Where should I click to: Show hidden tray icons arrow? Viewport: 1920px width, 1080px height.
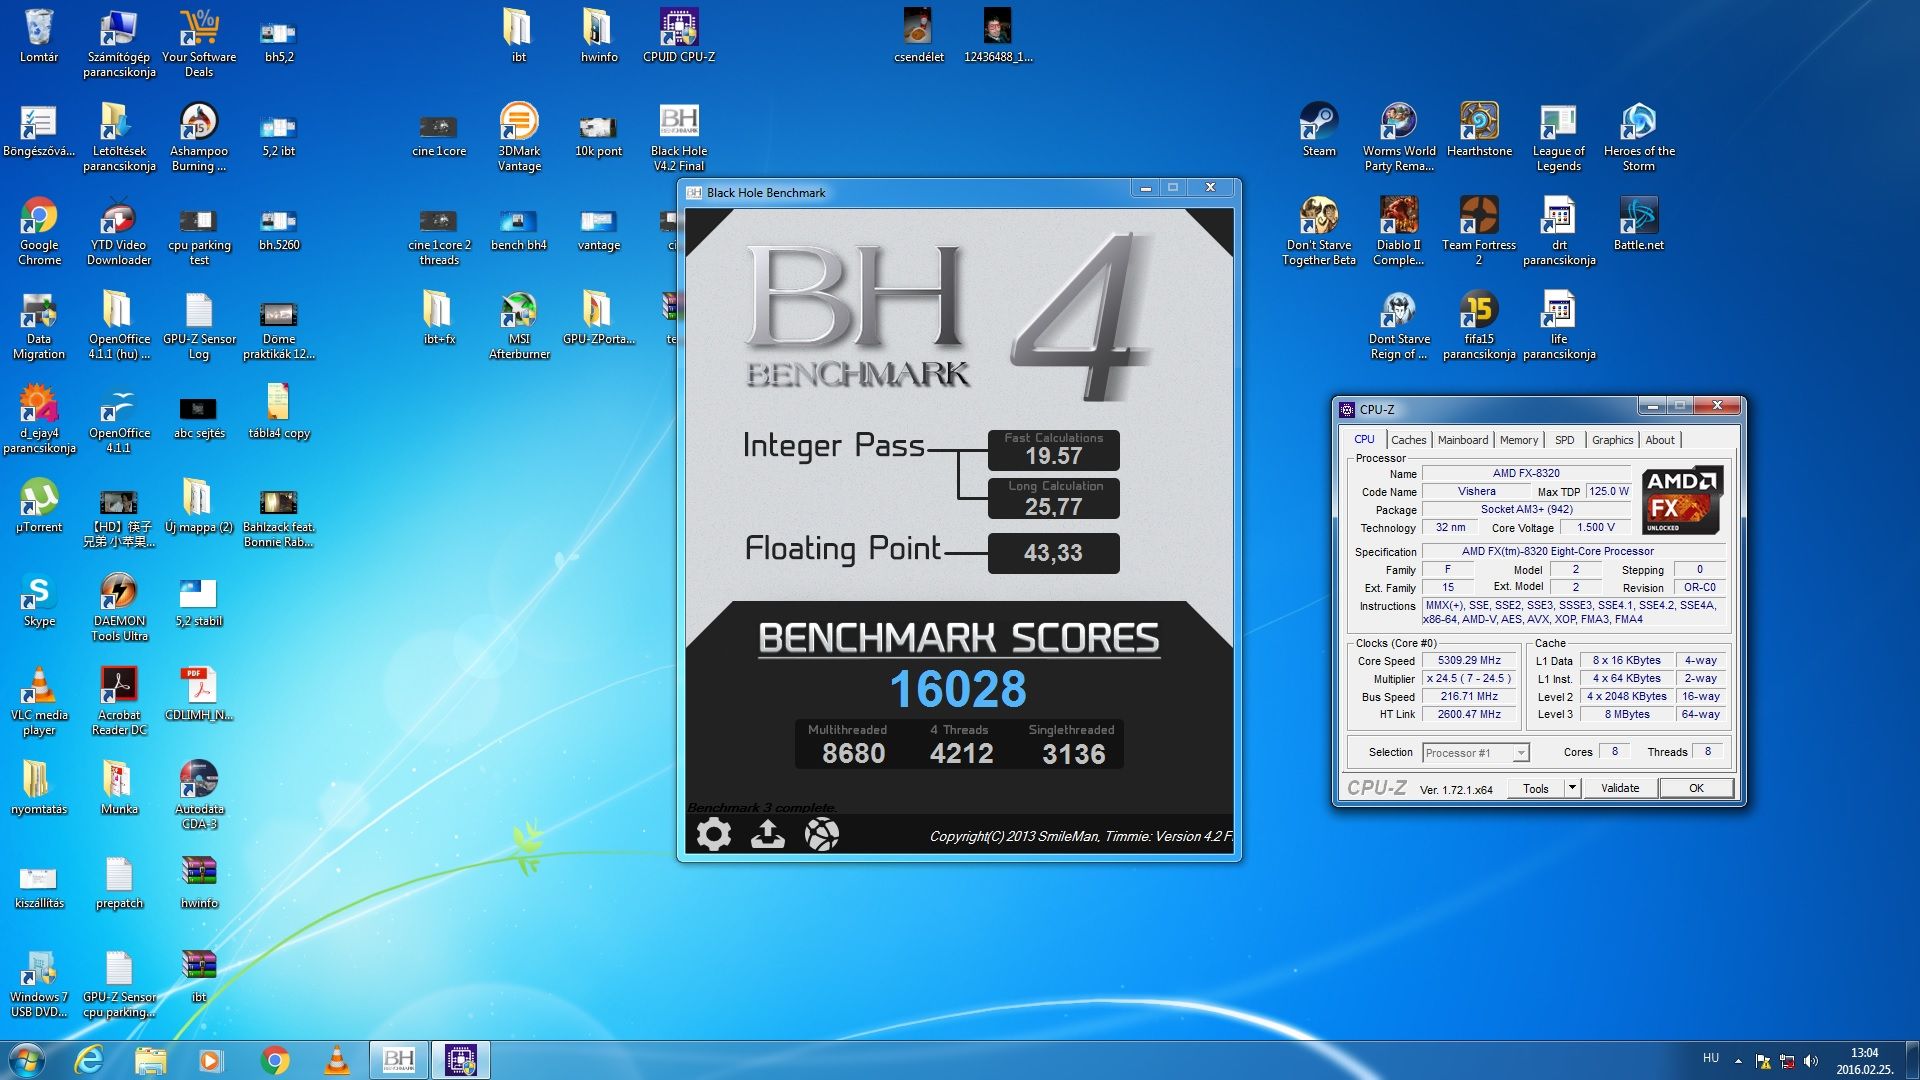pyautogui.click(x=1738, y=1061)
